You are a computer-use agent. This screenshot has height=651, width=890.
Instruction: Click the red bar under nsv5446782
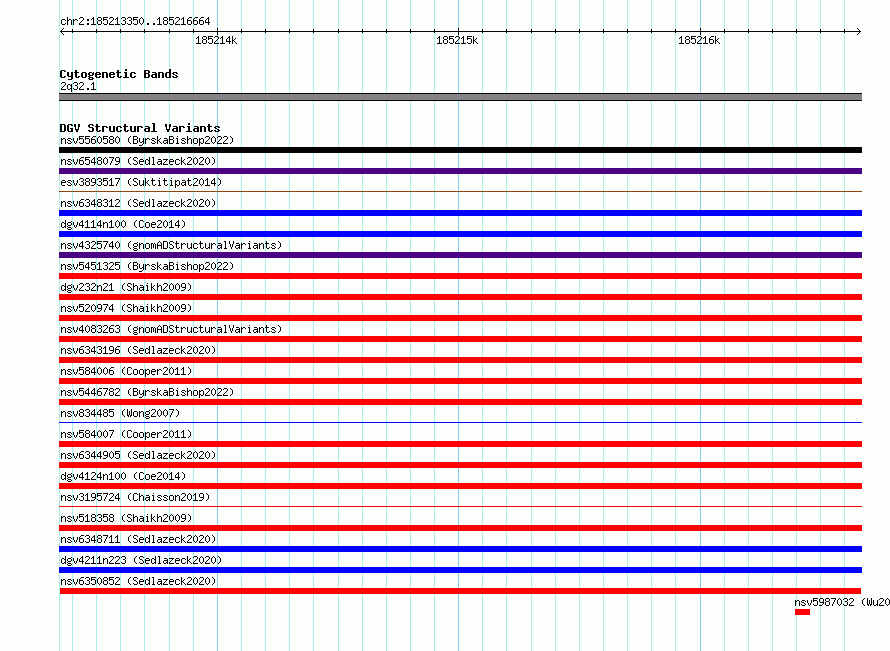tap(460, 402)
